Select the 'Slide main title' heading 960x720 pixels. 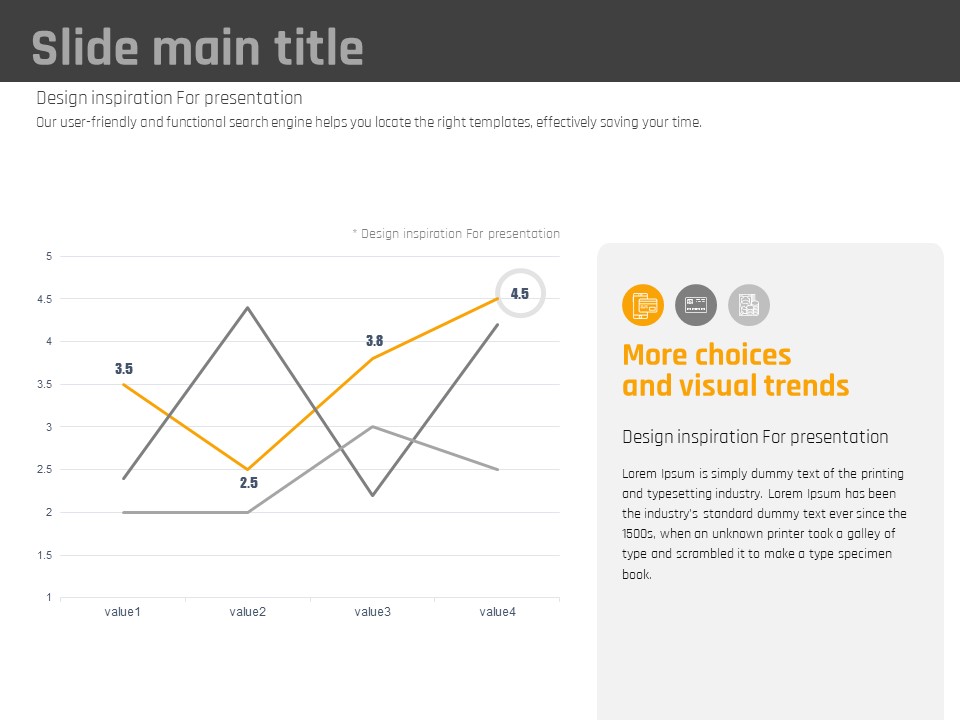click(x=197, y=48)
